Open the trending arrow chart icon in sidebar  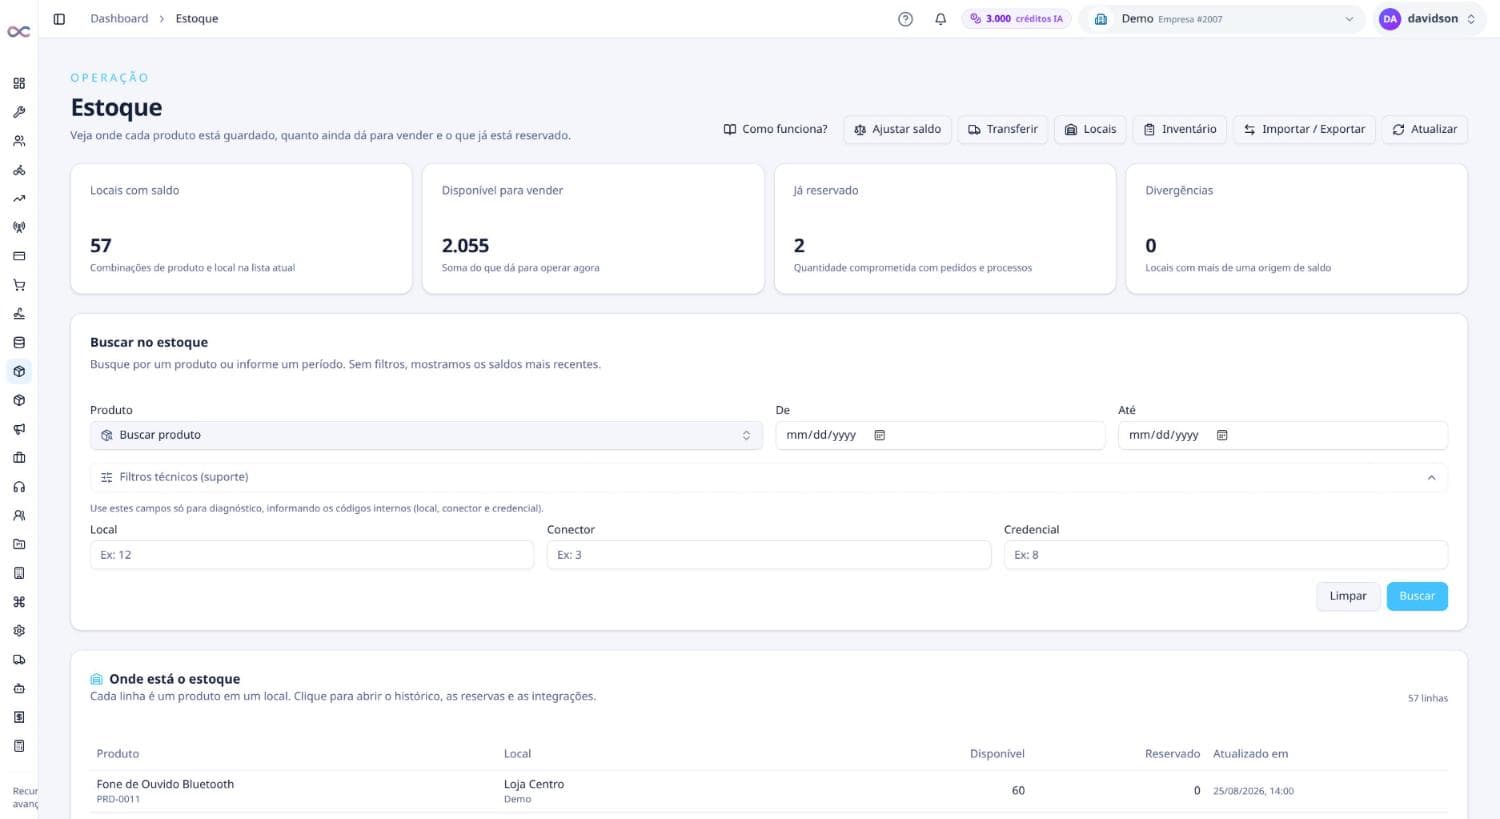(19, 198)
